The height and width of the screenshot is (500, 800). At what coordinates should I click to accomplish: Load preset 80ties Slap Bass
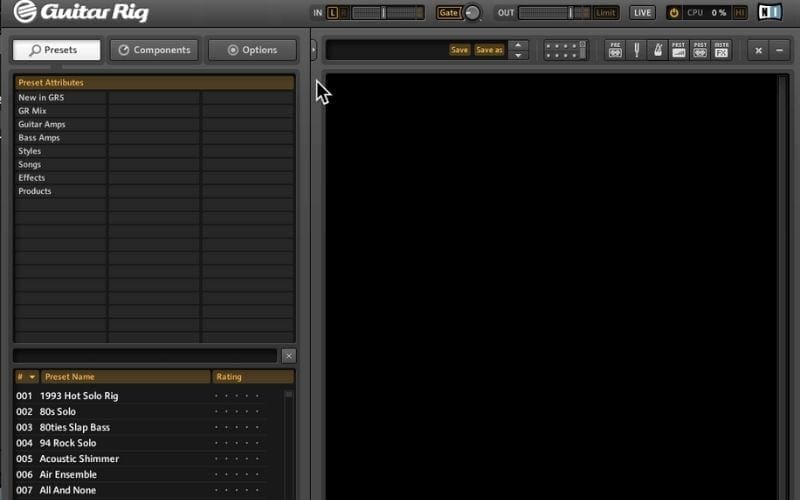pyautogui.click(x=74, y=427)
